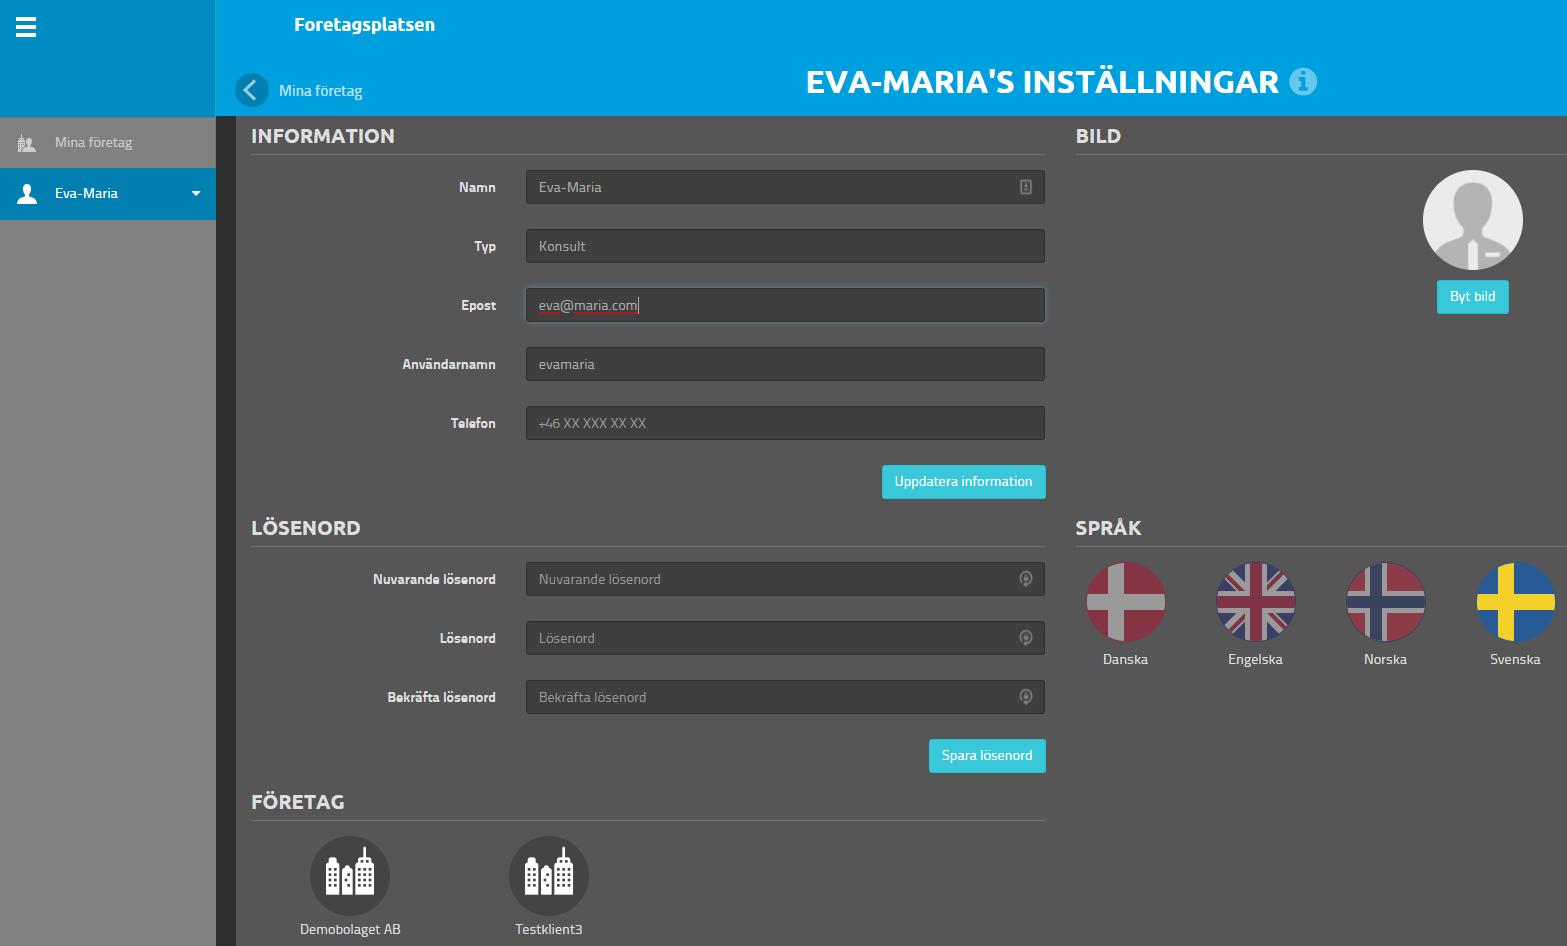Click into the Användarnamn field

785,364
